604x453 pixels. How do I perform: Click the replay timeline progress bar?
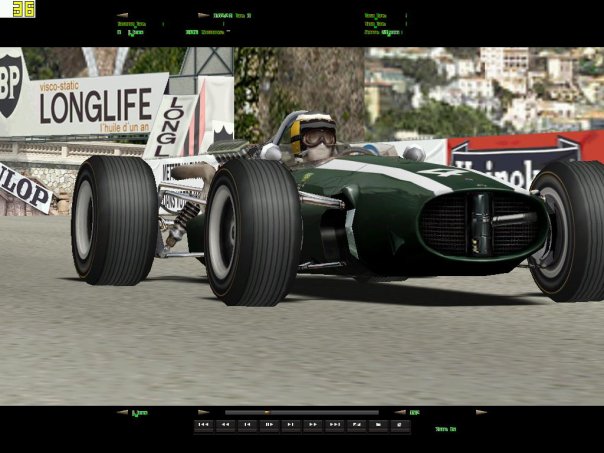[301, 412]
